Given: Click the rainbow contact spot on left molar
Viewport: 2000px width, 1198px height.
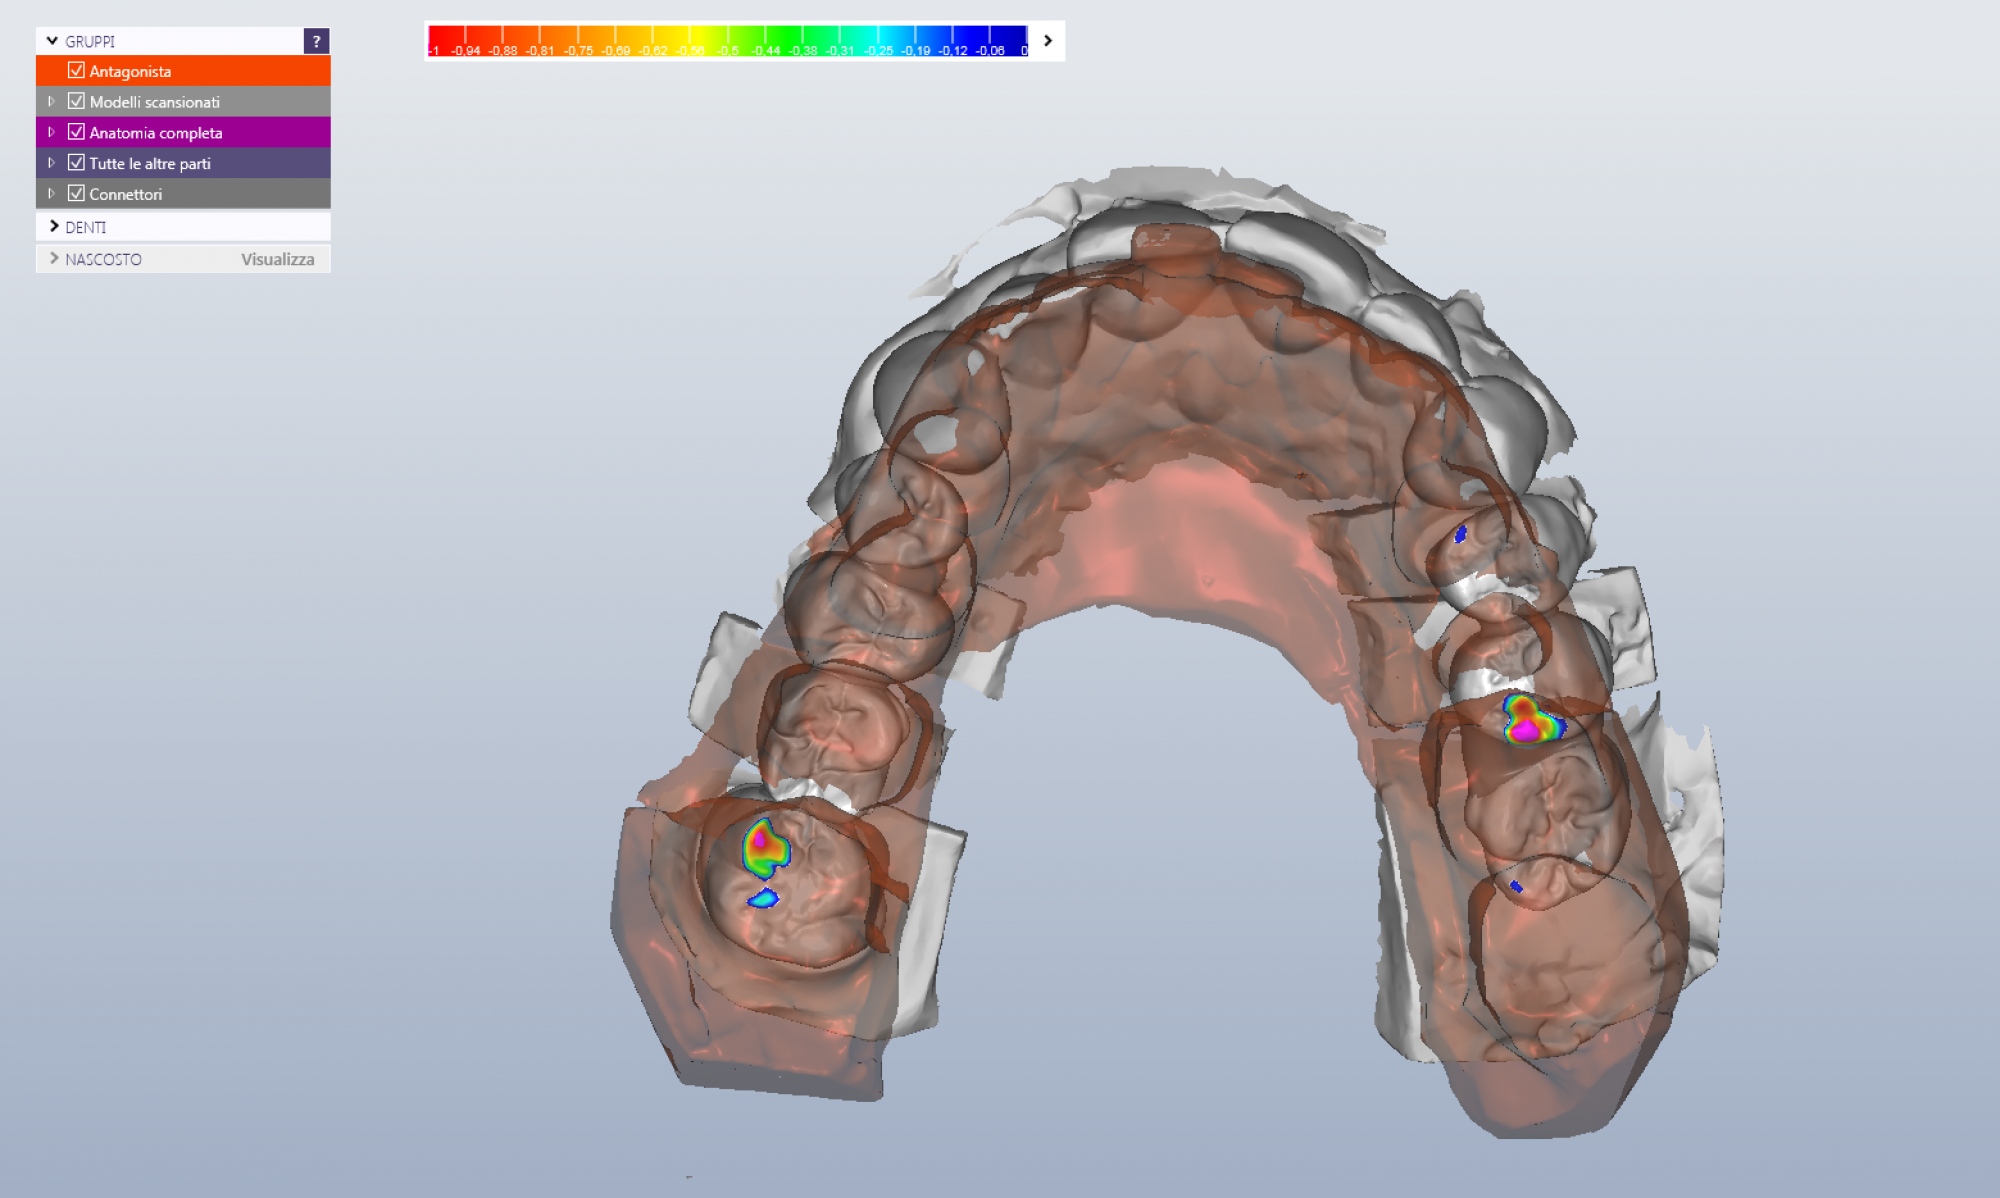Looking at the screenshot, I should point(765,847).
